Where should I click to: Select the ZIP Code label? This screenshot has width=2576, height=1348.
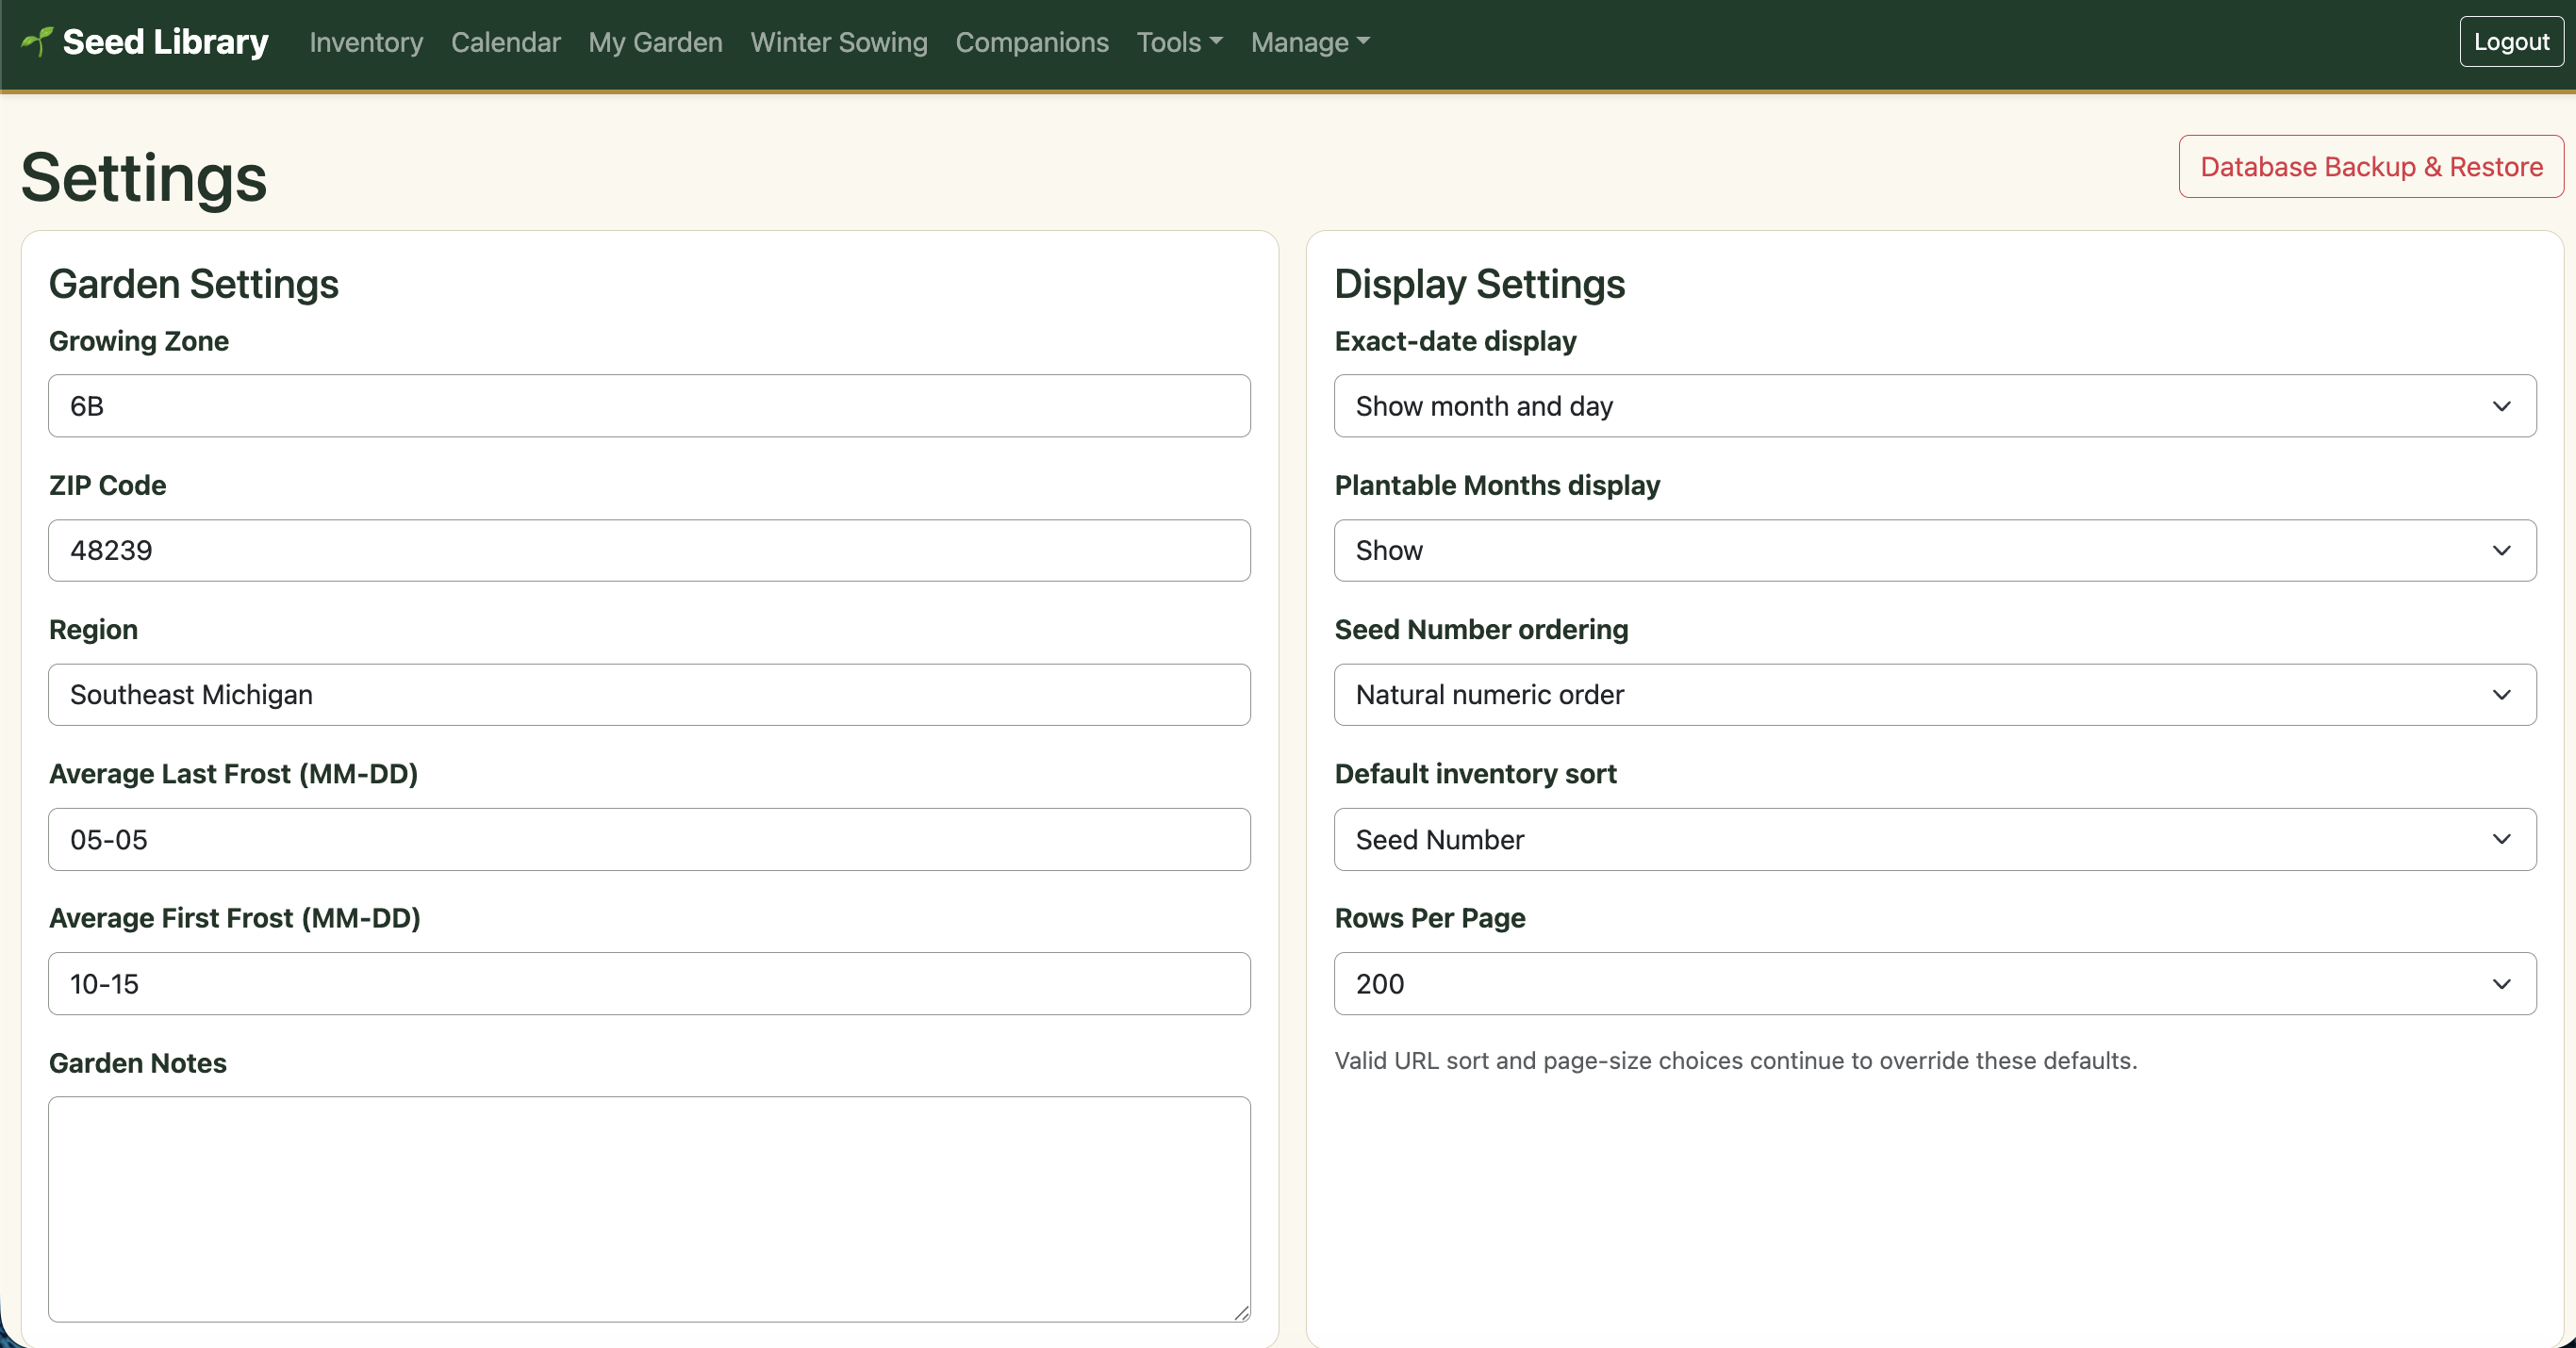(108, 485)
